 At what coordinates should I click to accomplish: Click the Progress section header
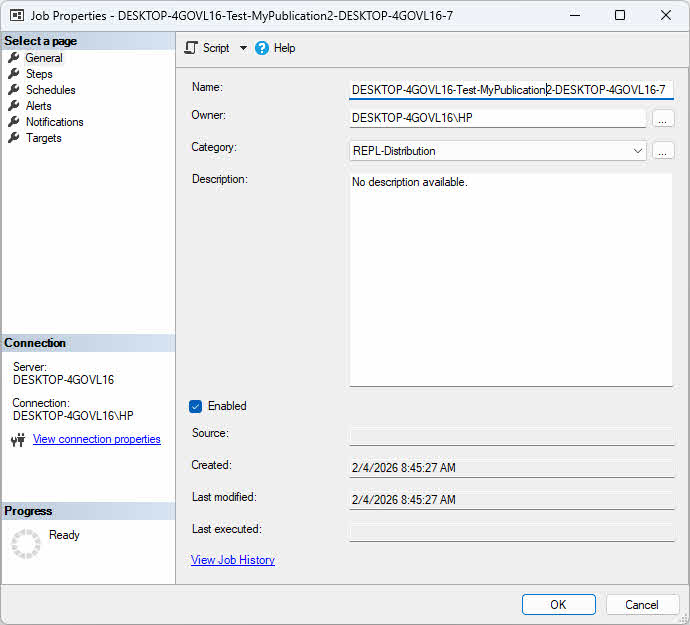[88, 511]
